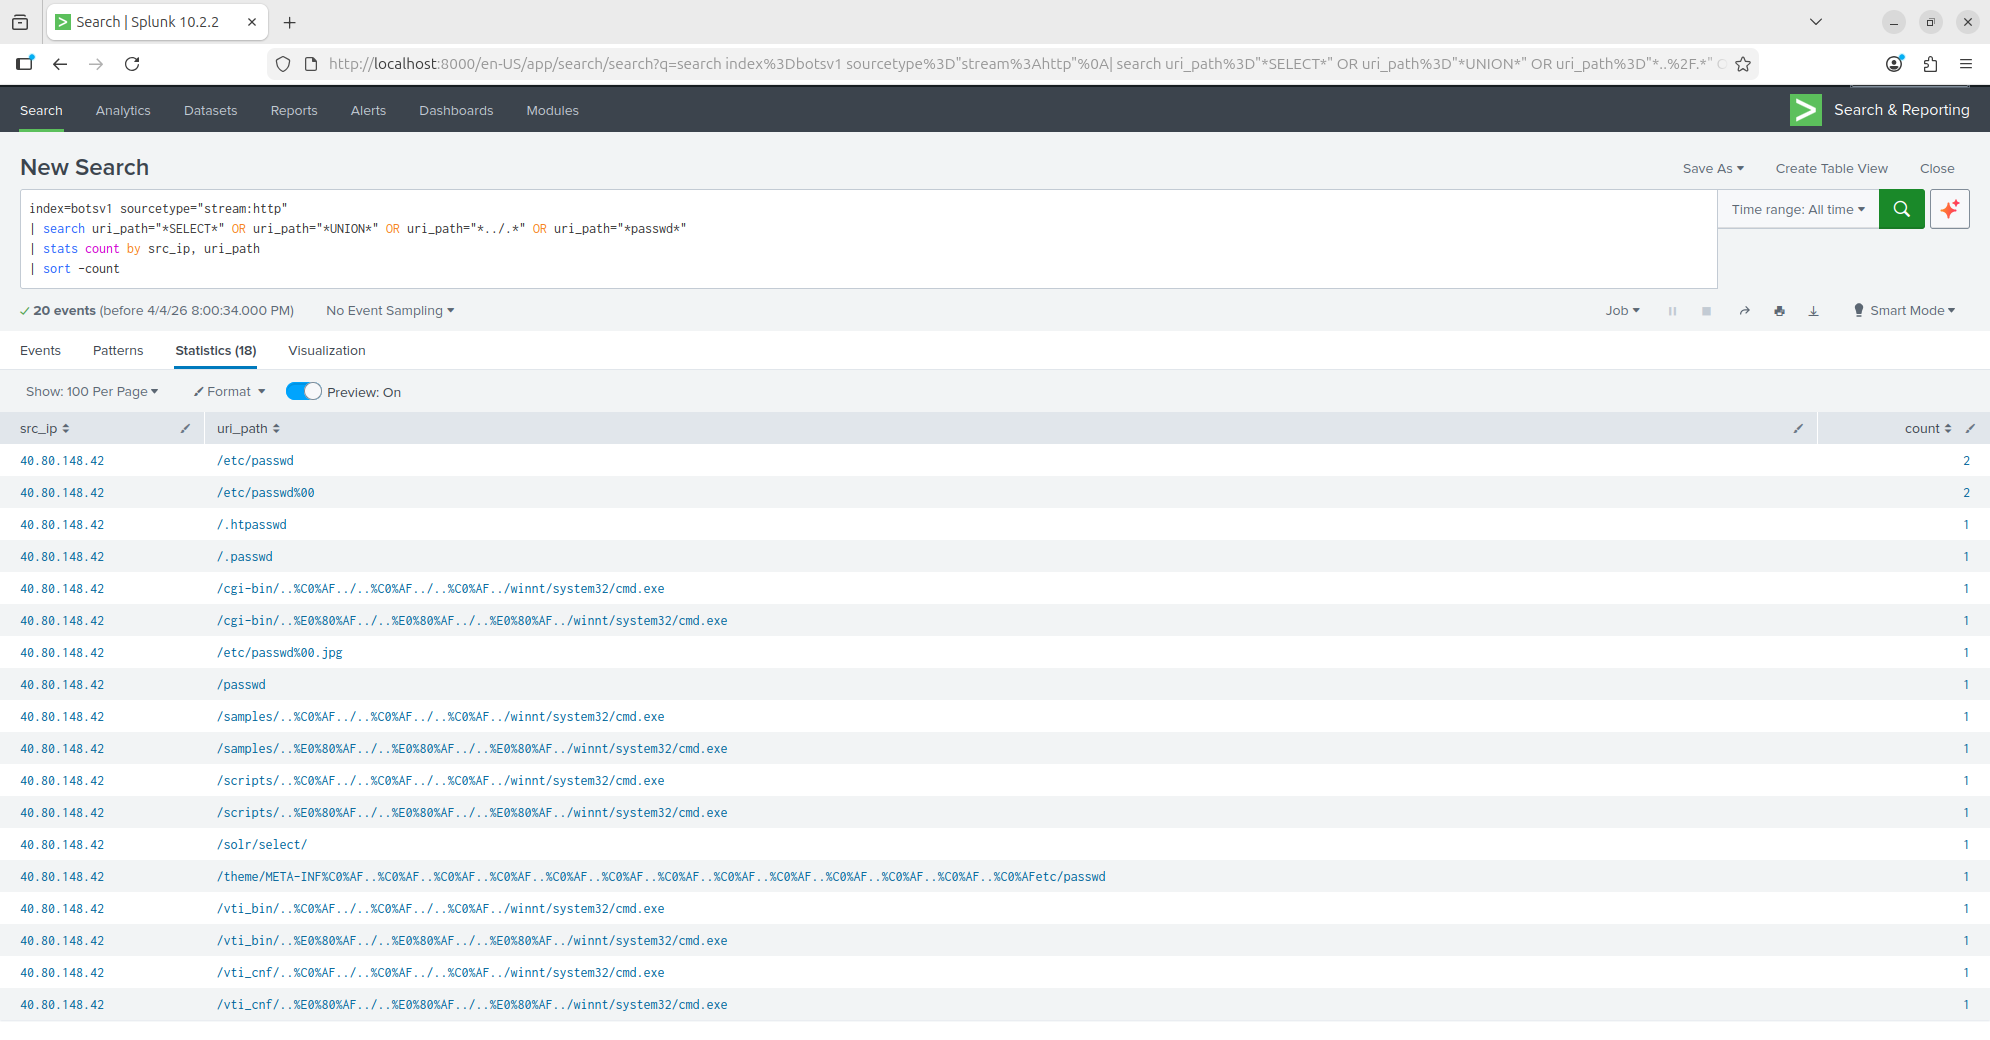Switch to the Events tab
Viewport: 1990px width, 1040px height.
click(40, 350)
